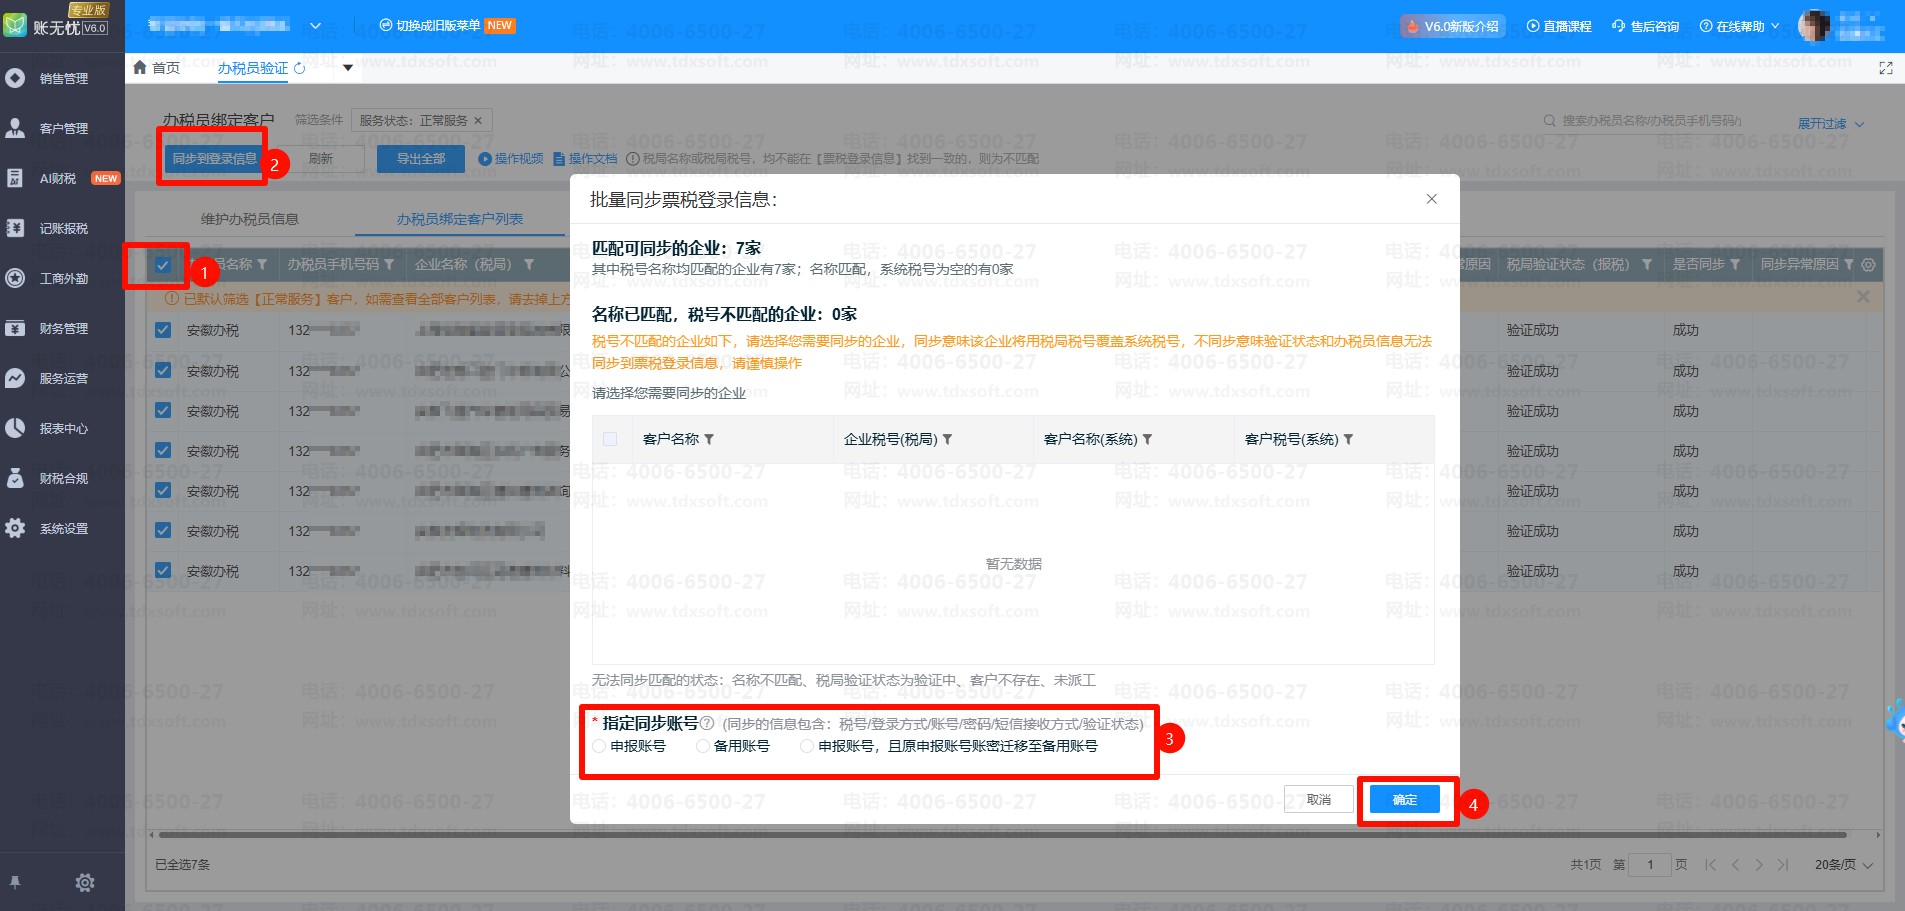
Task: Switch to 维护办税员信息 tab
Action: tap(249, 219)
